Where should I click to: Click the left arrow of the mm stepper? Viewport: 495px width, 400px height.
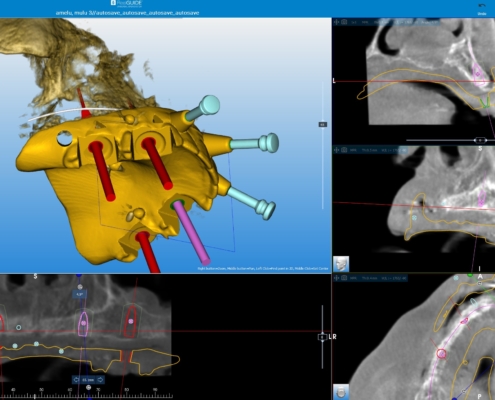[76, 380]
